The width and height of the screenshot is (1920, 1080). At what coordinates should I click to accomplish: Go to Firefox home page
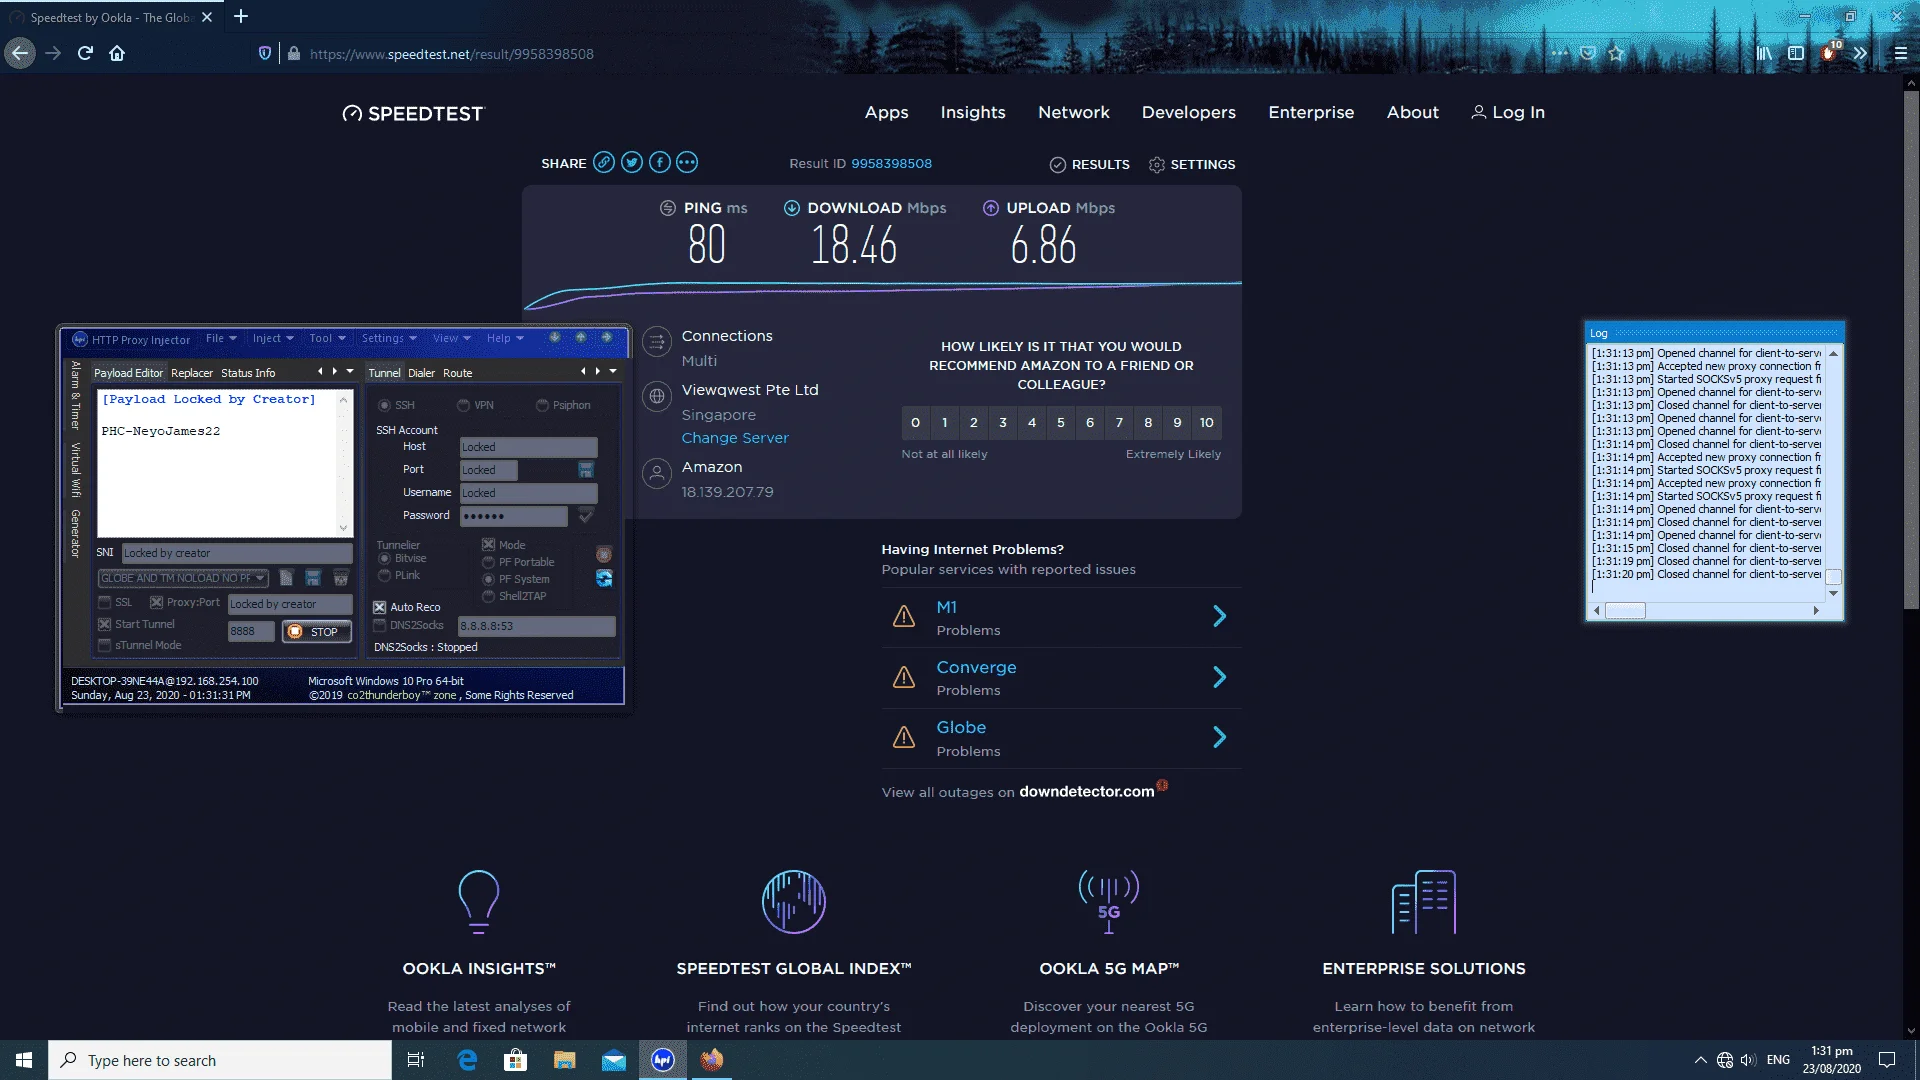(117, 53)
